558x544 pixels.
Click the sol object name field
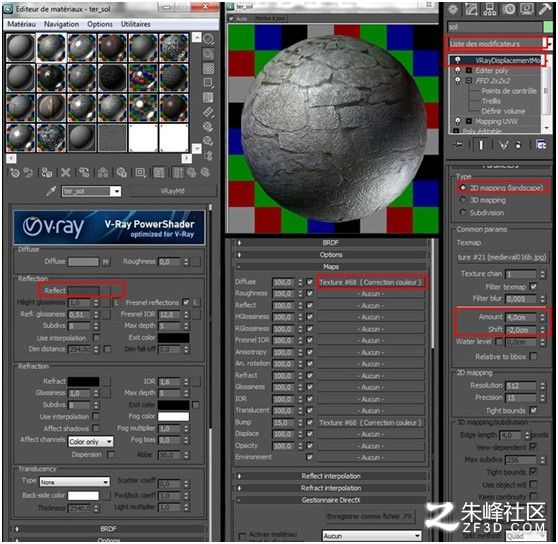coord(494,27)
